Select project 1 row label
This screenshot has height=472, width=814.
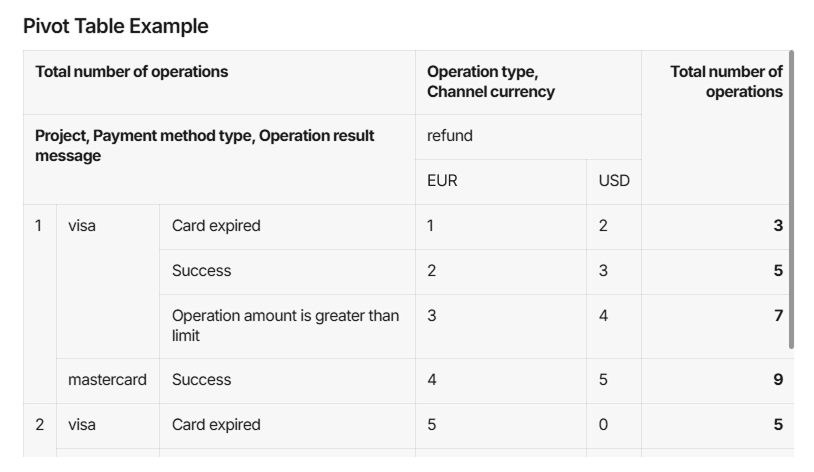(39, 304)
